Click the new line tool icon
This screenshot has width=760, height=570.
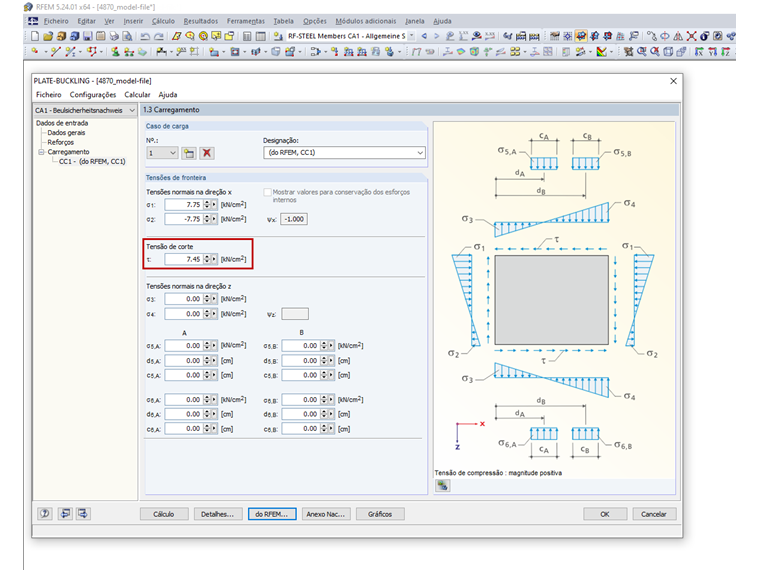pyautogui.click(x=56, y=51)
